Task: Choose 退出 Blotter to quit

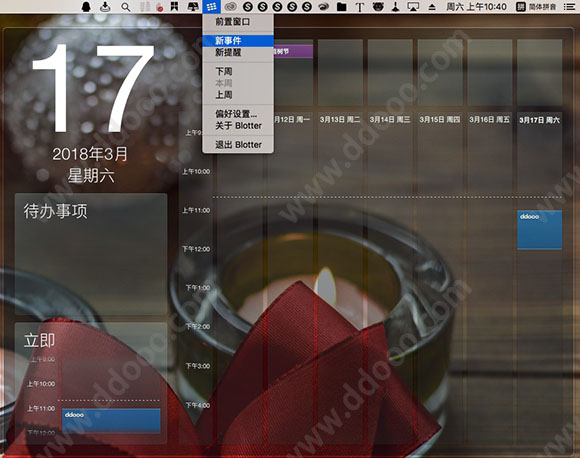Action: point(238,145)
